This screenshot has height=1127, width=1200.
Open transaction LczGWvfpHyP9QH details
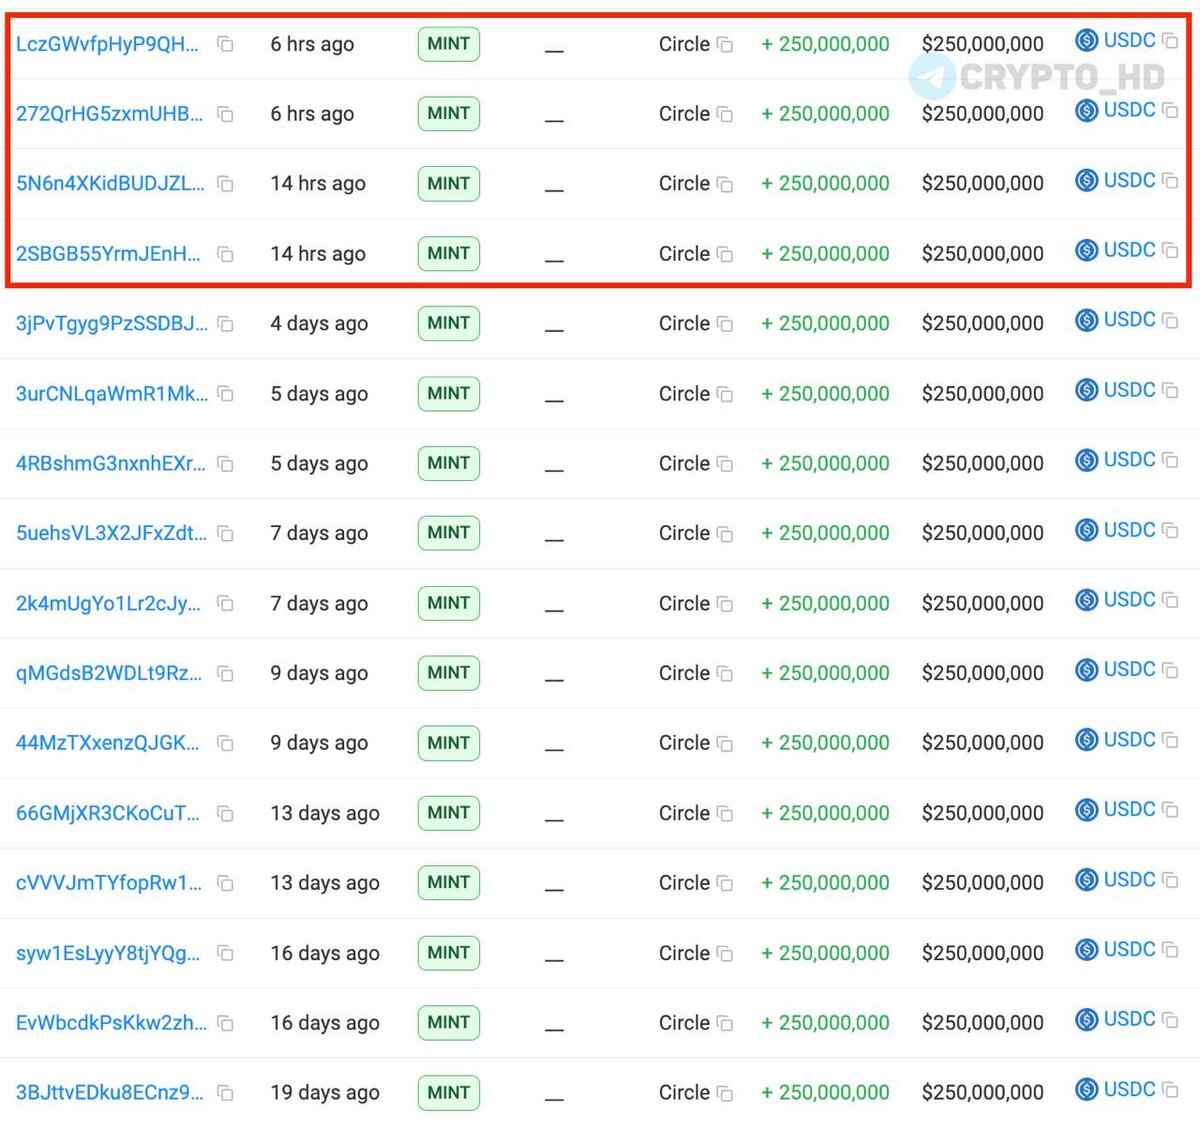[x=107, y=44]
